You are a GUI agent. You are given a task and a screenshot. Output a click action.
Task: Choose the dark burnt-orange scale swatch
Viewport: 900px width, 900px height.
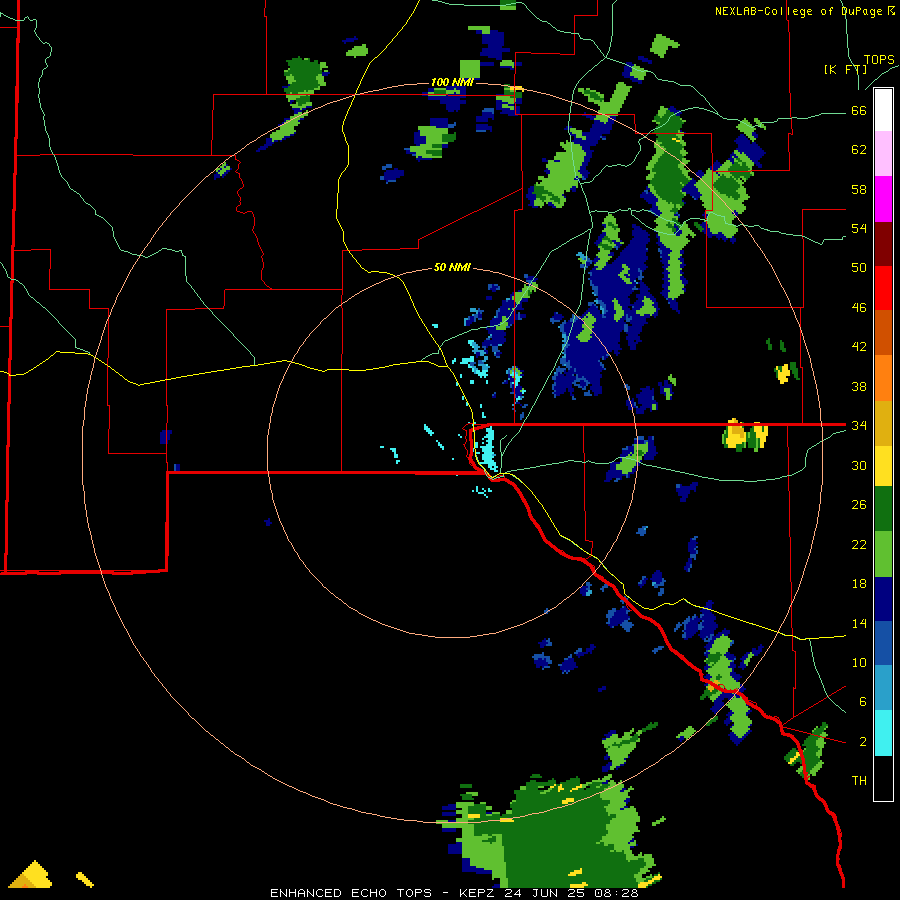click(883, 332)
